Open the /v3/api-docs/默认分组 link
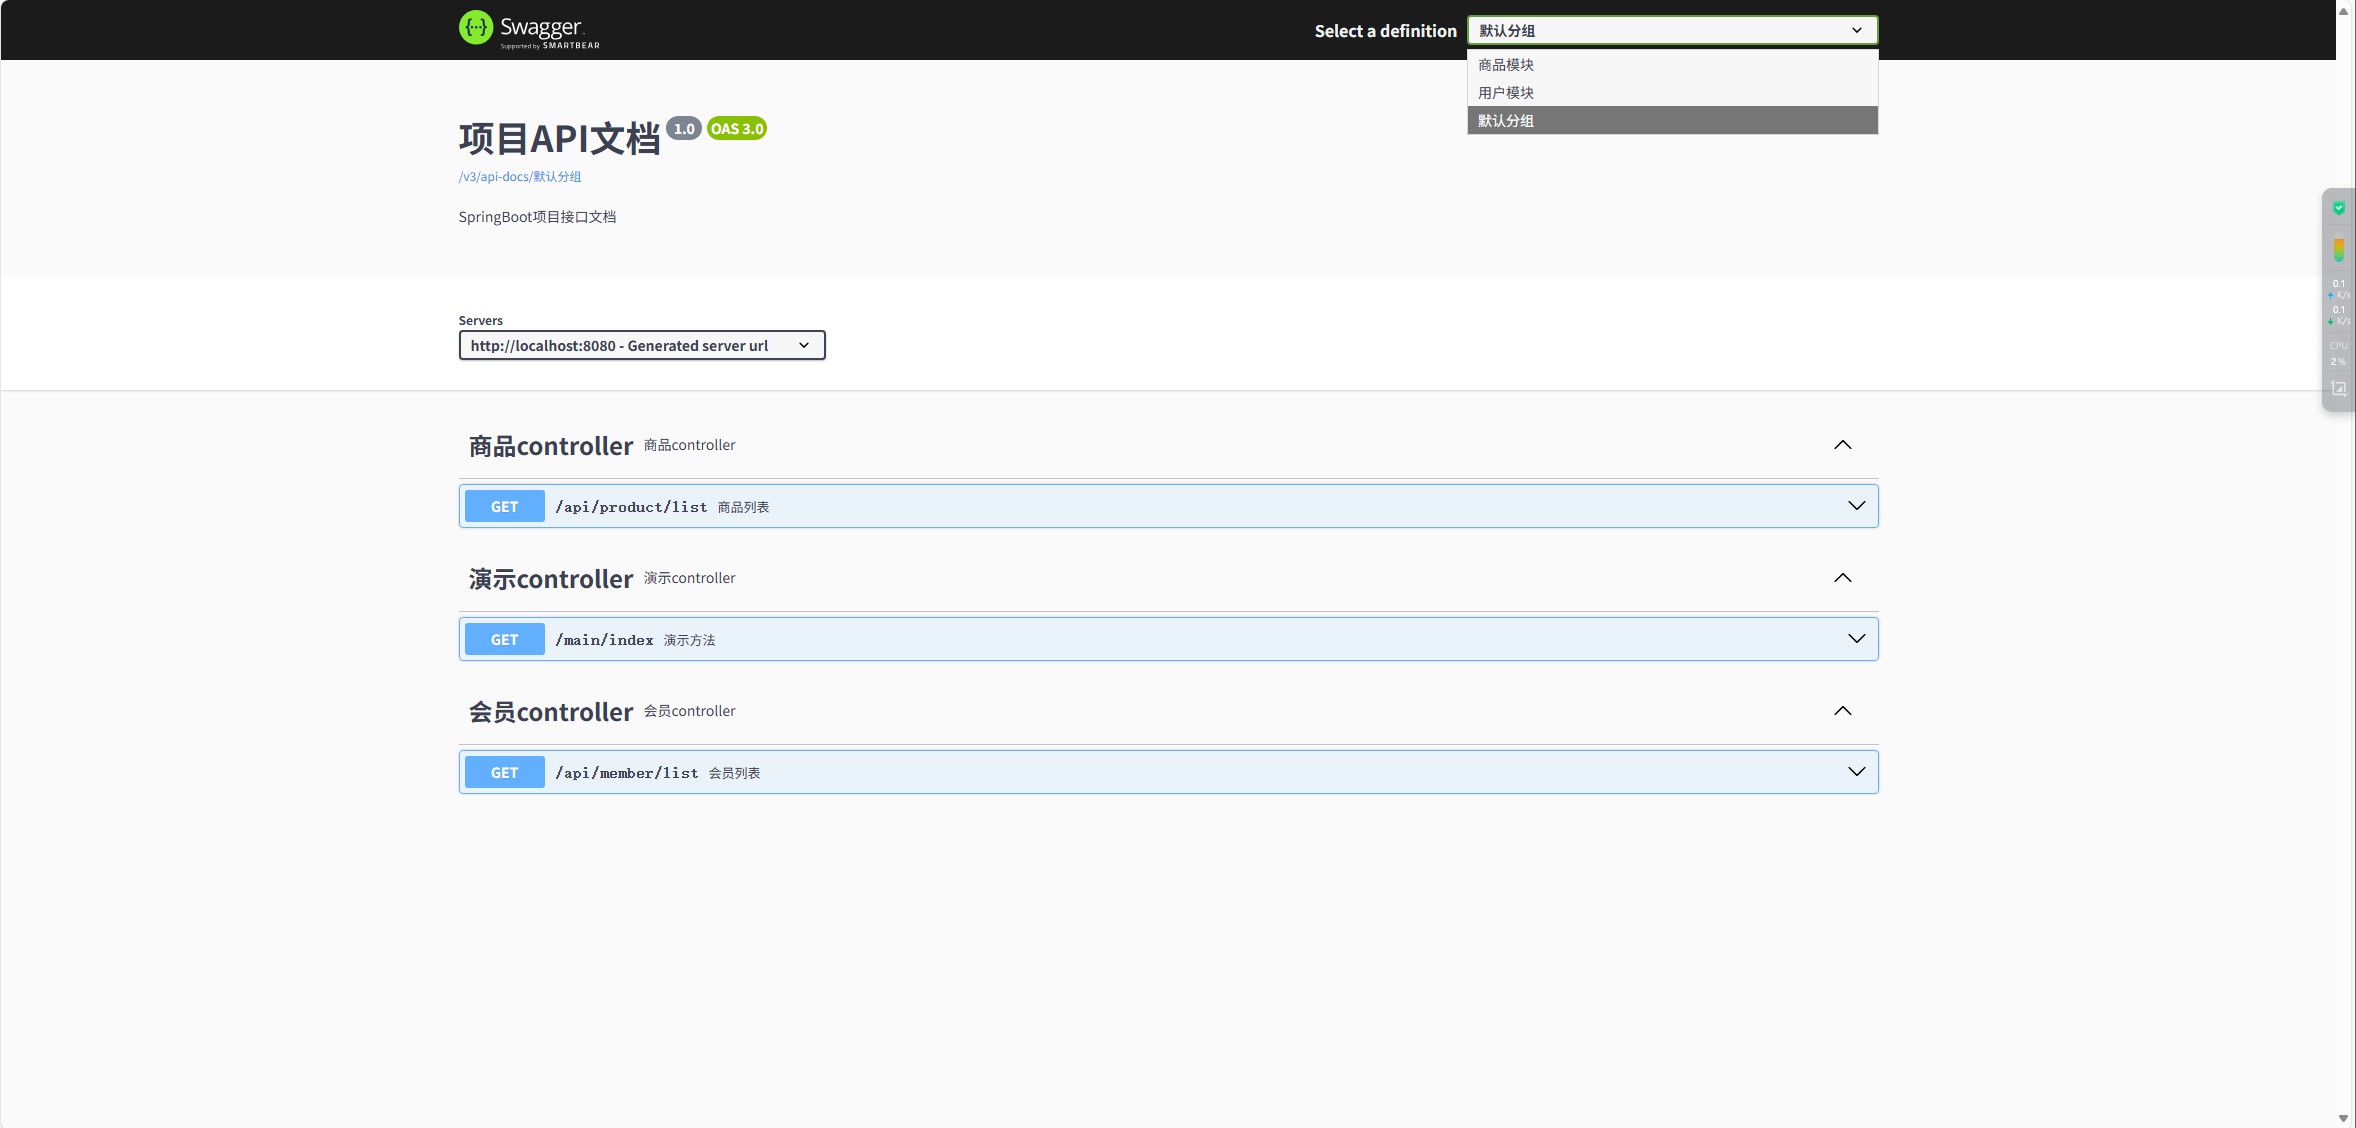Screen dimensions: 2356x1128 click(x=520, y=177)
